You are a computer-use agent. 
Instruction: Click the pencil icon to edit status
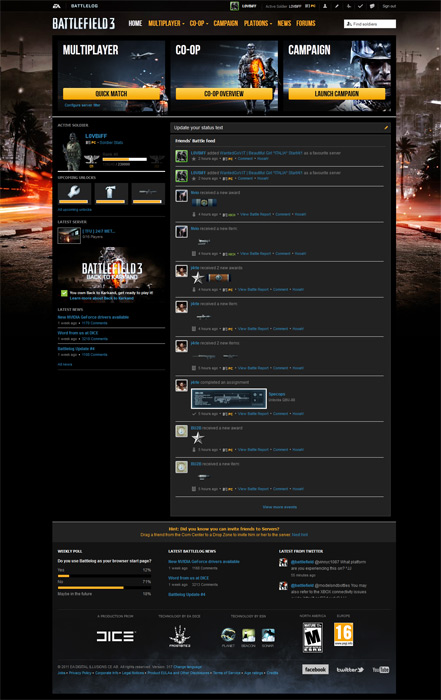click(x=386, y=127)
